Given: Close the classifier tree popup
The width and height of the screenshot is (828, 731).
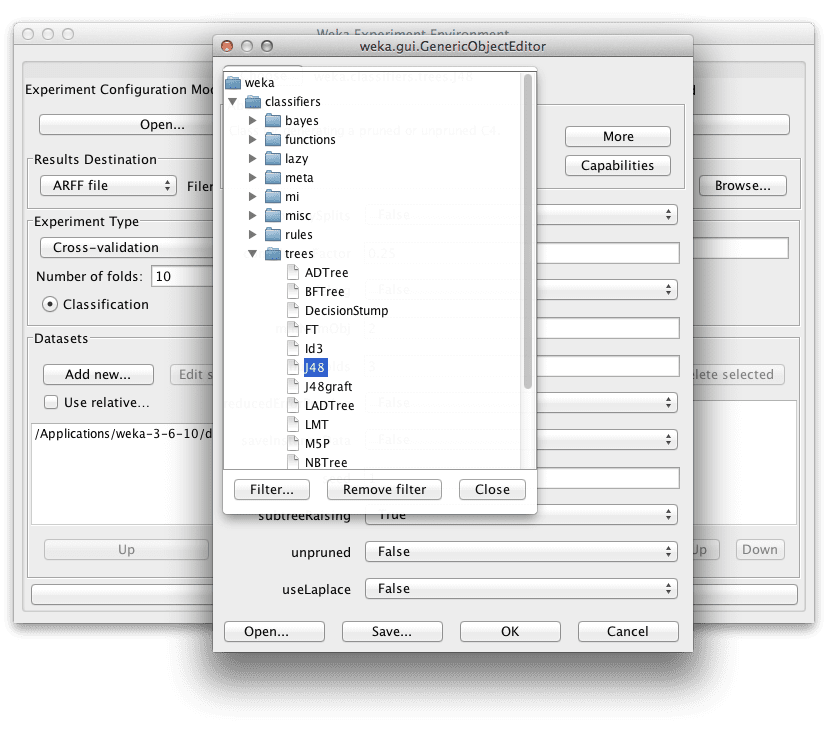Looking at the screenshot, I should pyautogui.click(x=492, y=490).
